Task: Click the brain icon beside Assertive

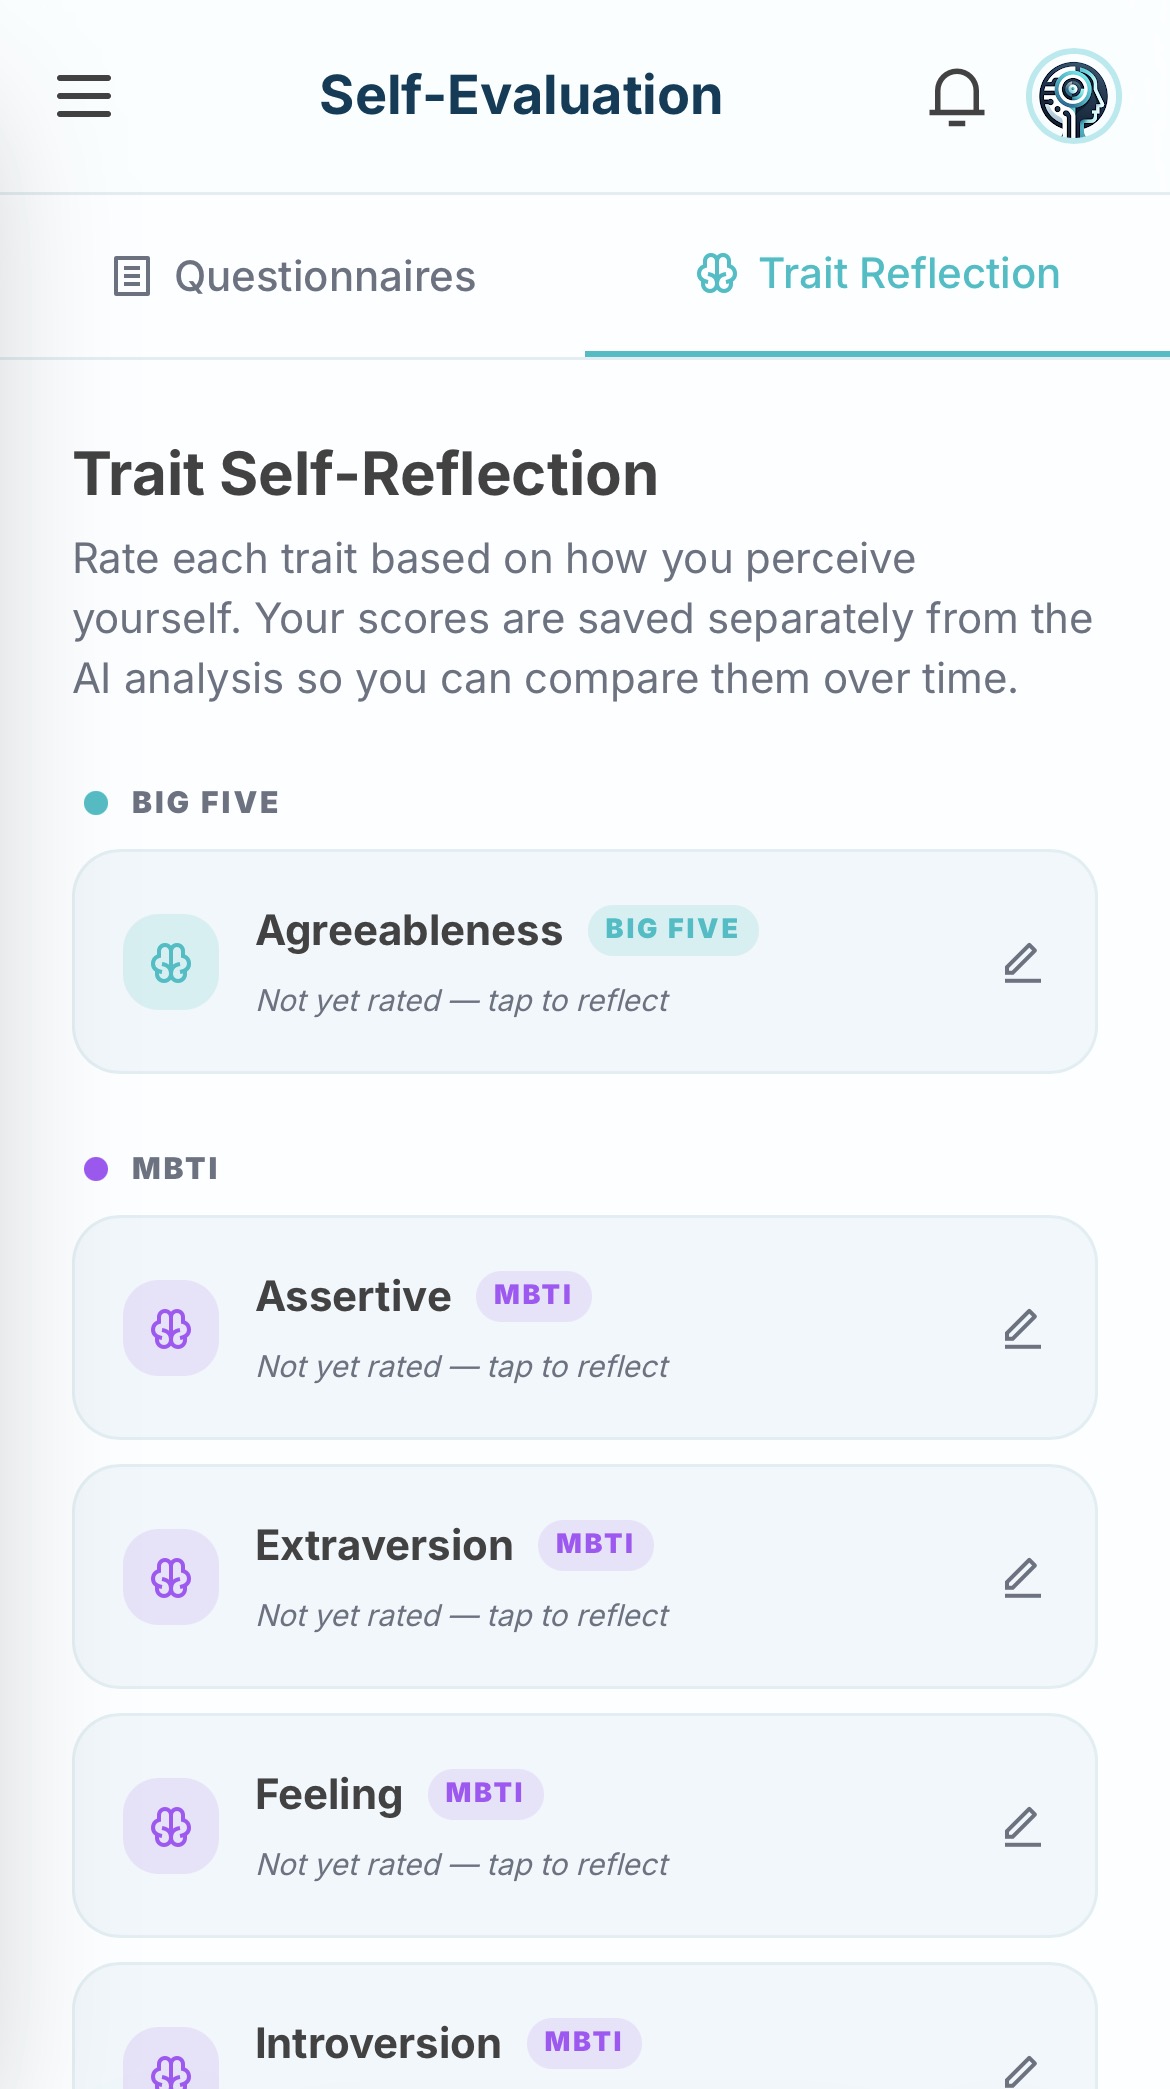Action: click(170, 1328)
